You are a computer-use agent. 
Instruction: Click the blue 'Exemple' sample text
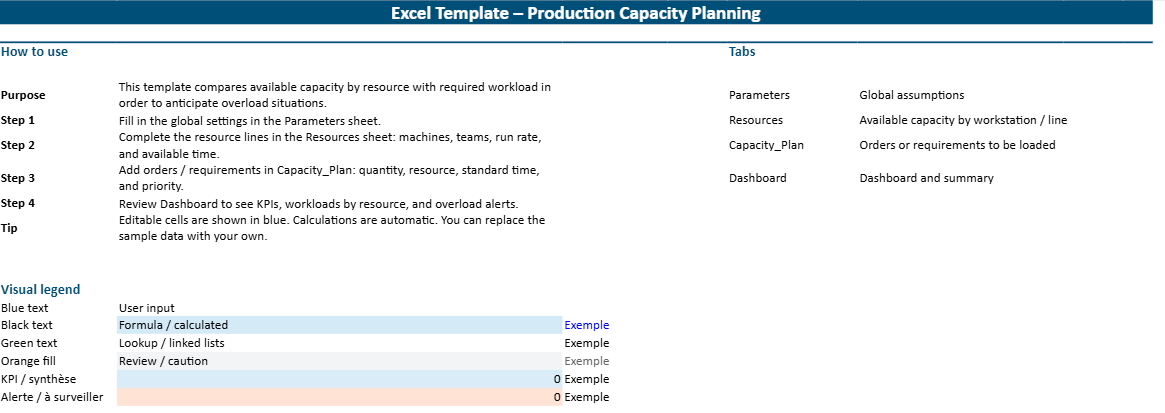[x=586, y=325]
